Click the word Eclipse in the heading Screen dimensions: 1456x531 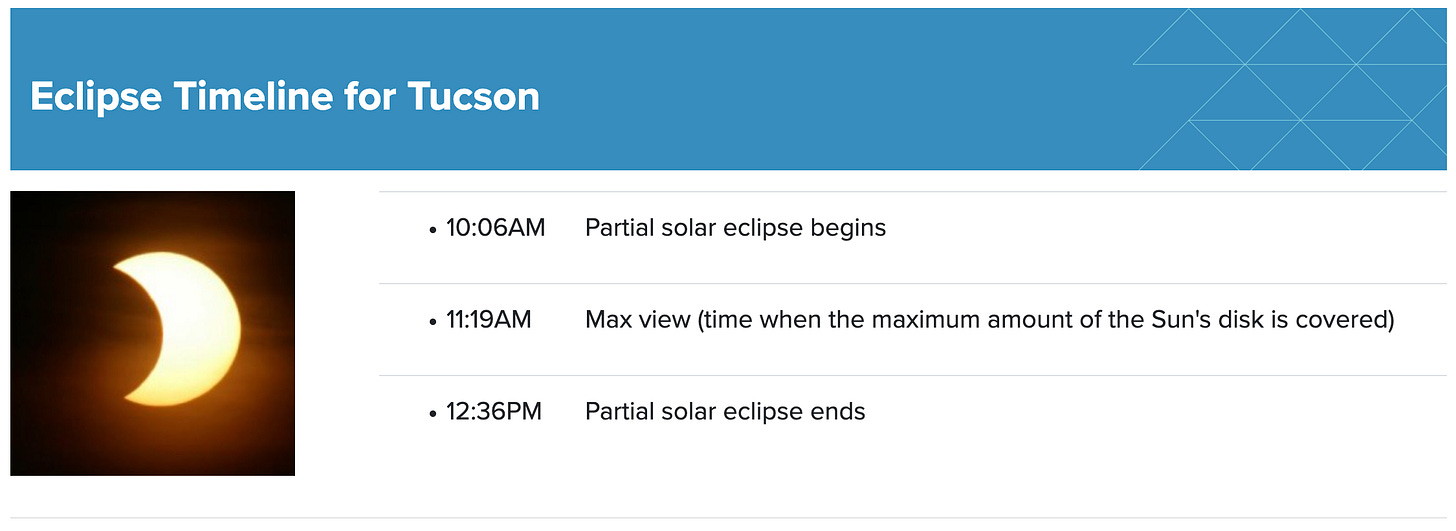97,96
